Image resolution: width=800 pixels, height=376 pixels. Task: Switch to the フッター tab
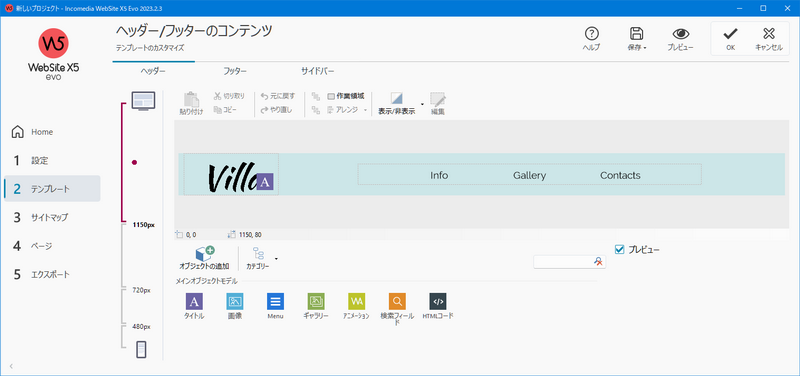pyautogui.click(x=235, y=71)
